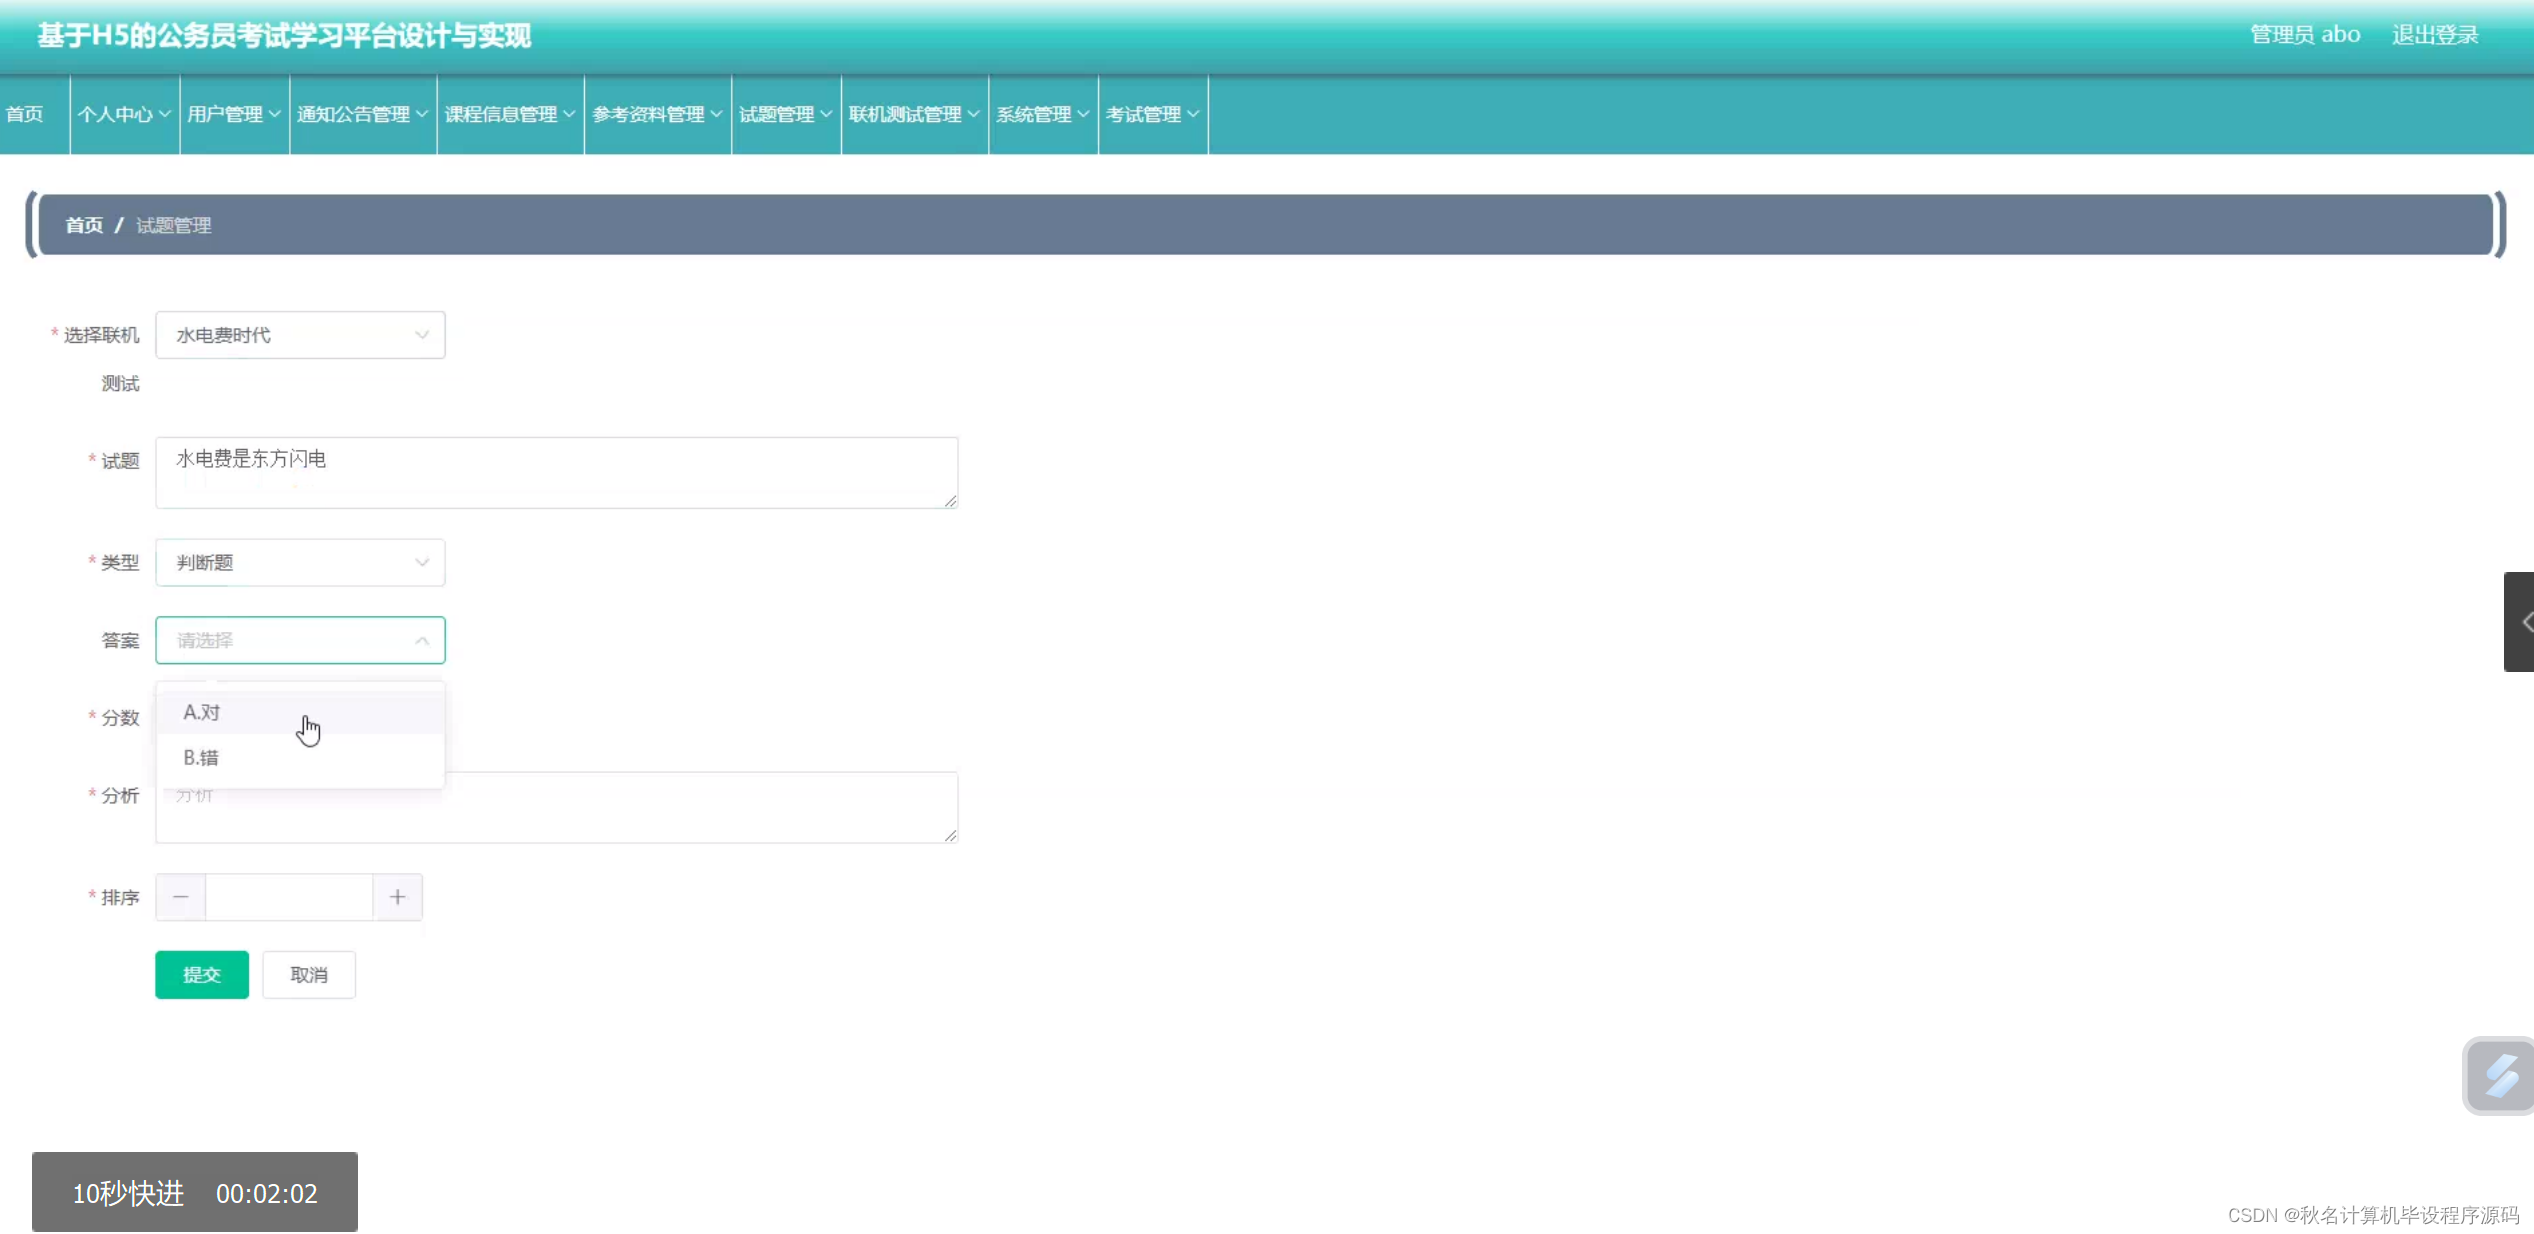Click the 排序 number input field

(289, 897)
